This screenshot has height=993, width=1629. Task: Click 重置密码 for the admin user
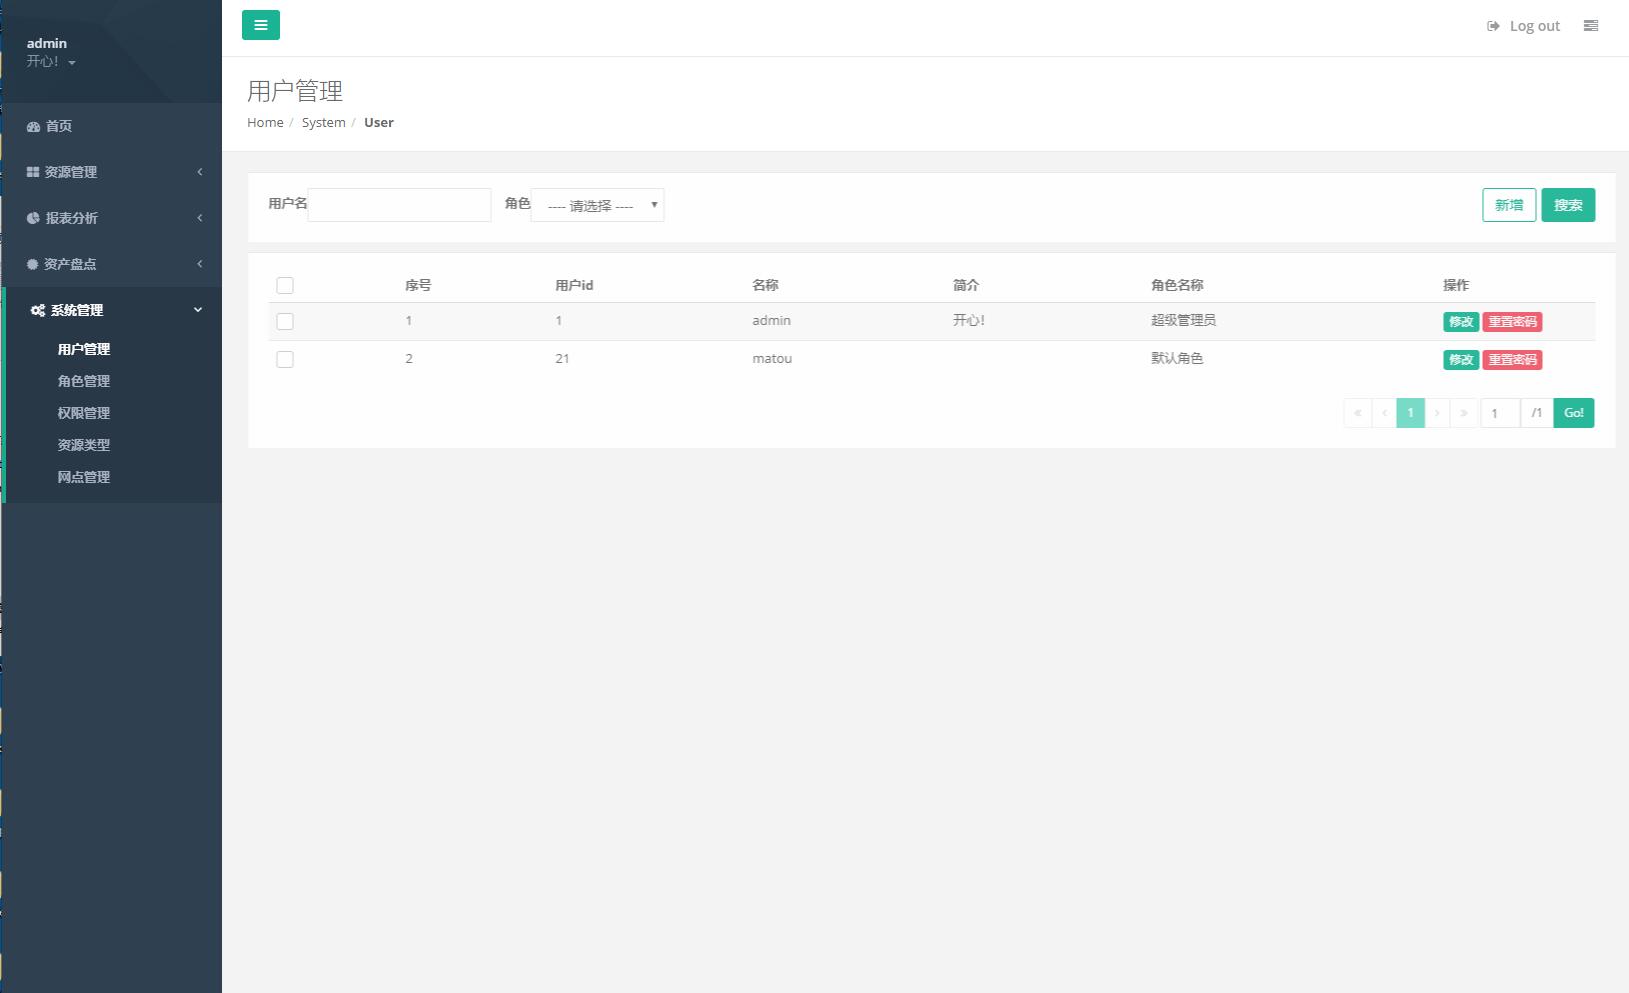click(1512, 322)
